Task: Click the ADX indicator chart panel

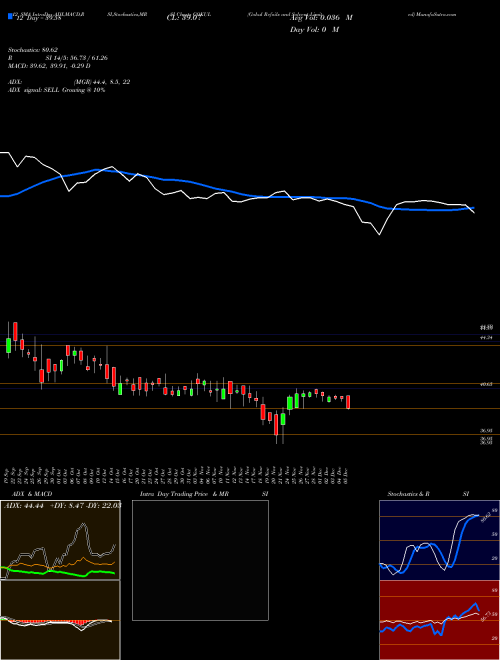Action: click(x=60, y=540)
